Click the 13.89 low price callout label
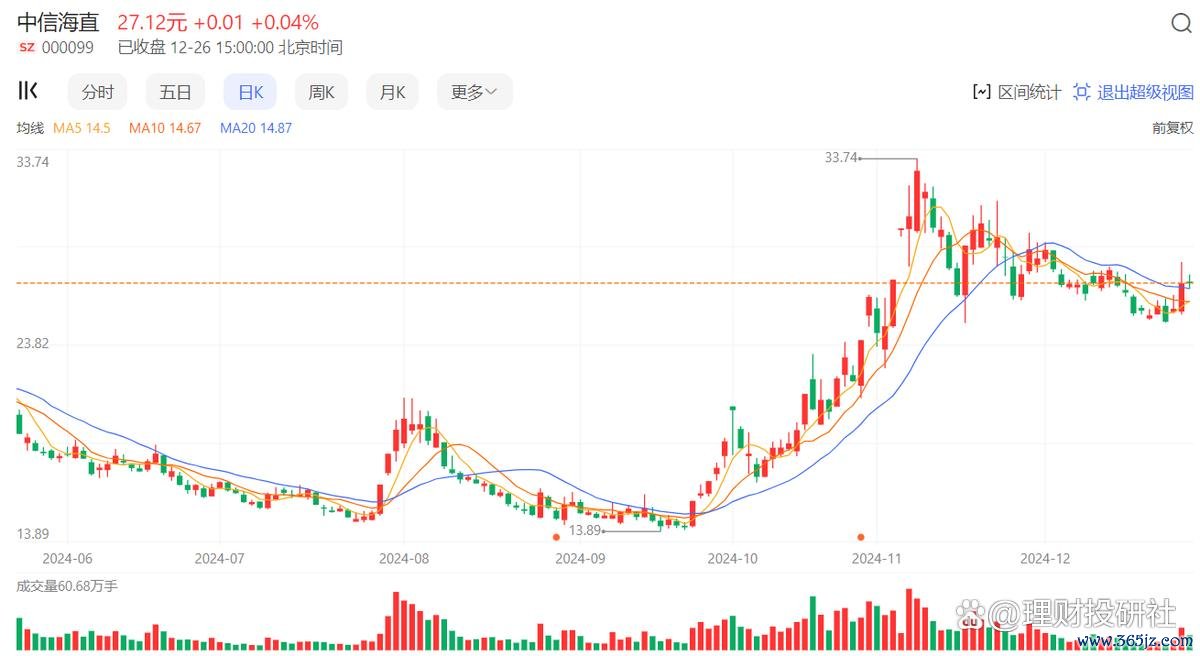This screenshot has width=1200, height=656. tap(584, 530)
